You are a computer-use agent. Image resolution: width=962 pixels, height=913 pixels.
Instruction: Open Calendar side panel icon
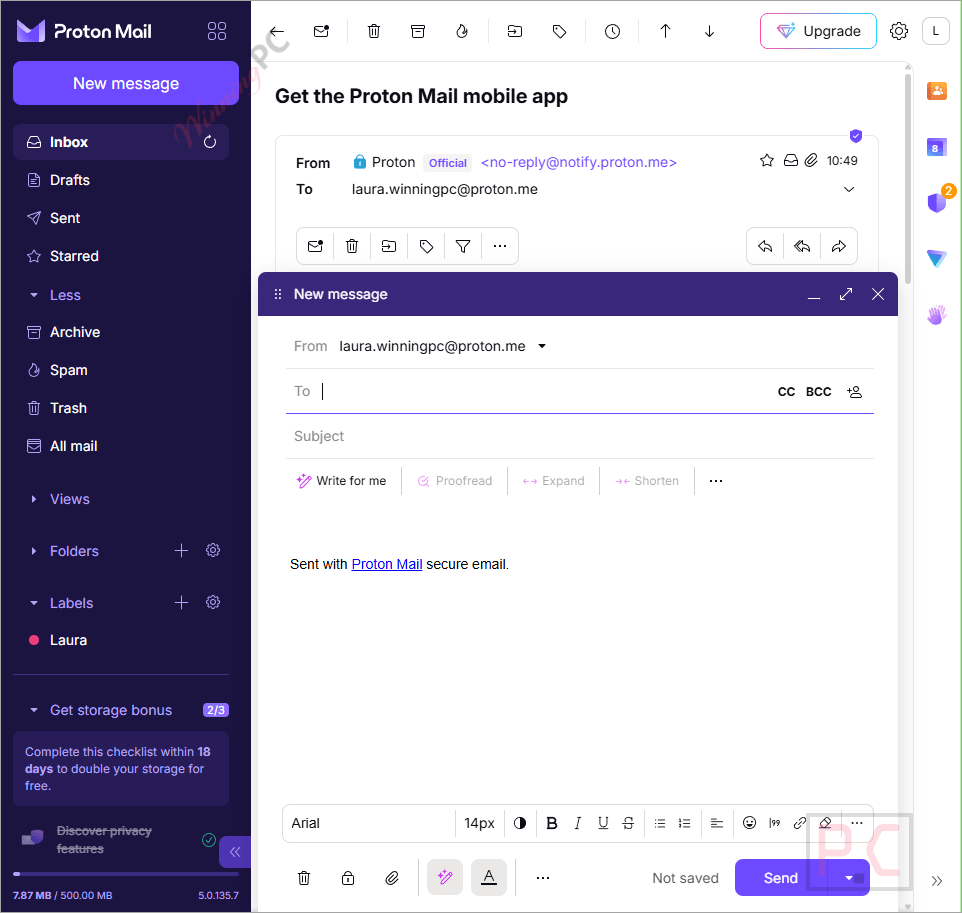click(x=937, y=147)
